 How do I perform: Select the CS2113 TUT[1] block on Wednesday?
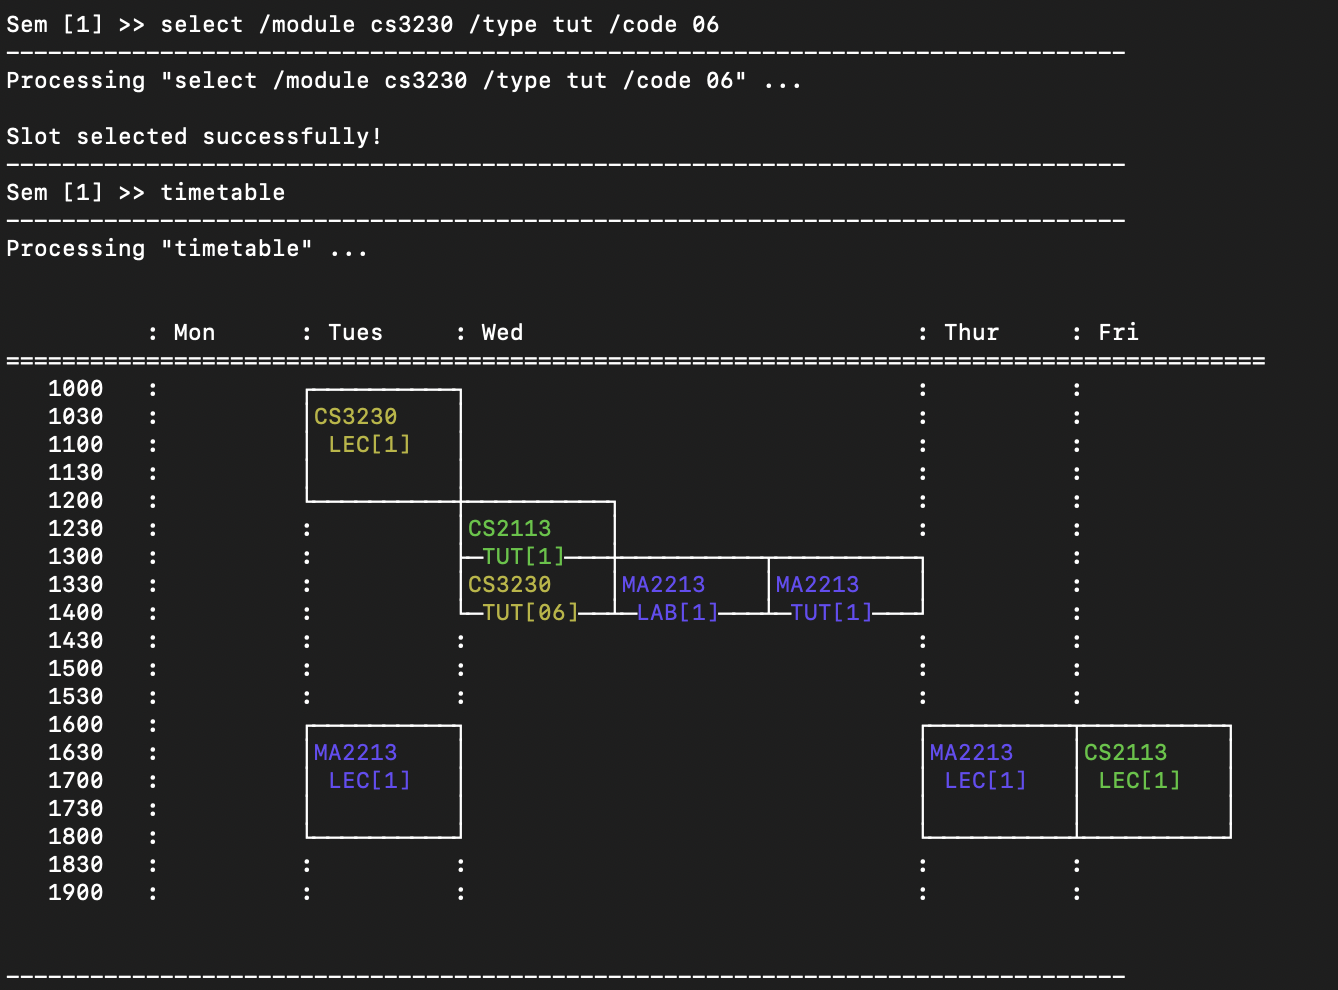click(538, 529)
